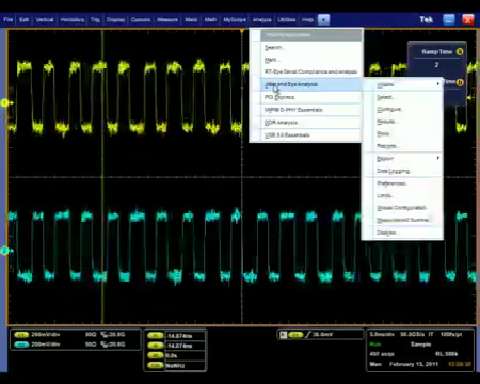The width and height of the screenshot is (480, 384).
Task: Click the fourth cursor frequency readout badge
Action: tap(155, 365)
